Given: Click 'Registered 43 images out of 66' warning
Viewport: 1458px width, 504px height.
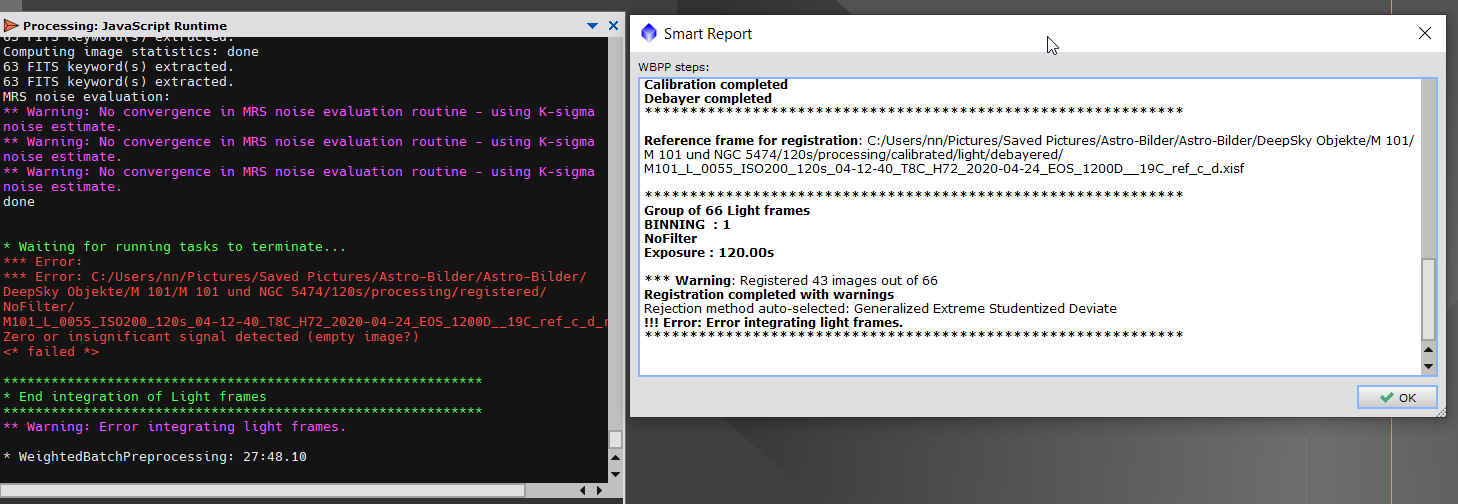Looking at the screenshot, I should coord(839,281).
